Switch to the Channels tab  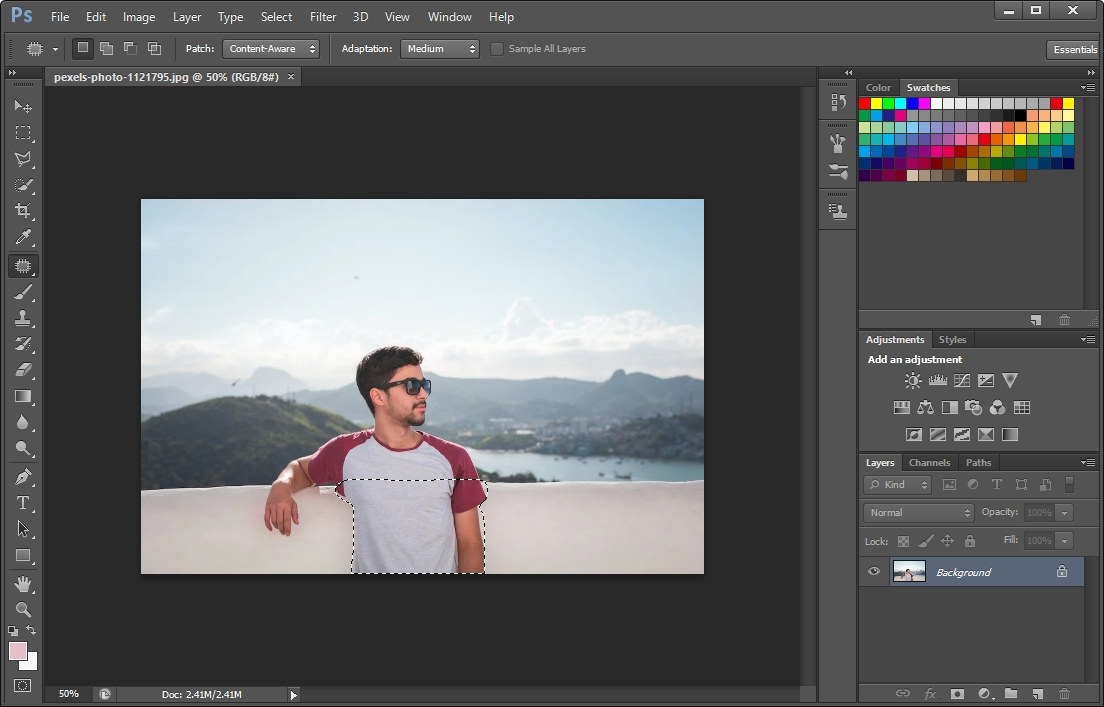click(929, 463)
